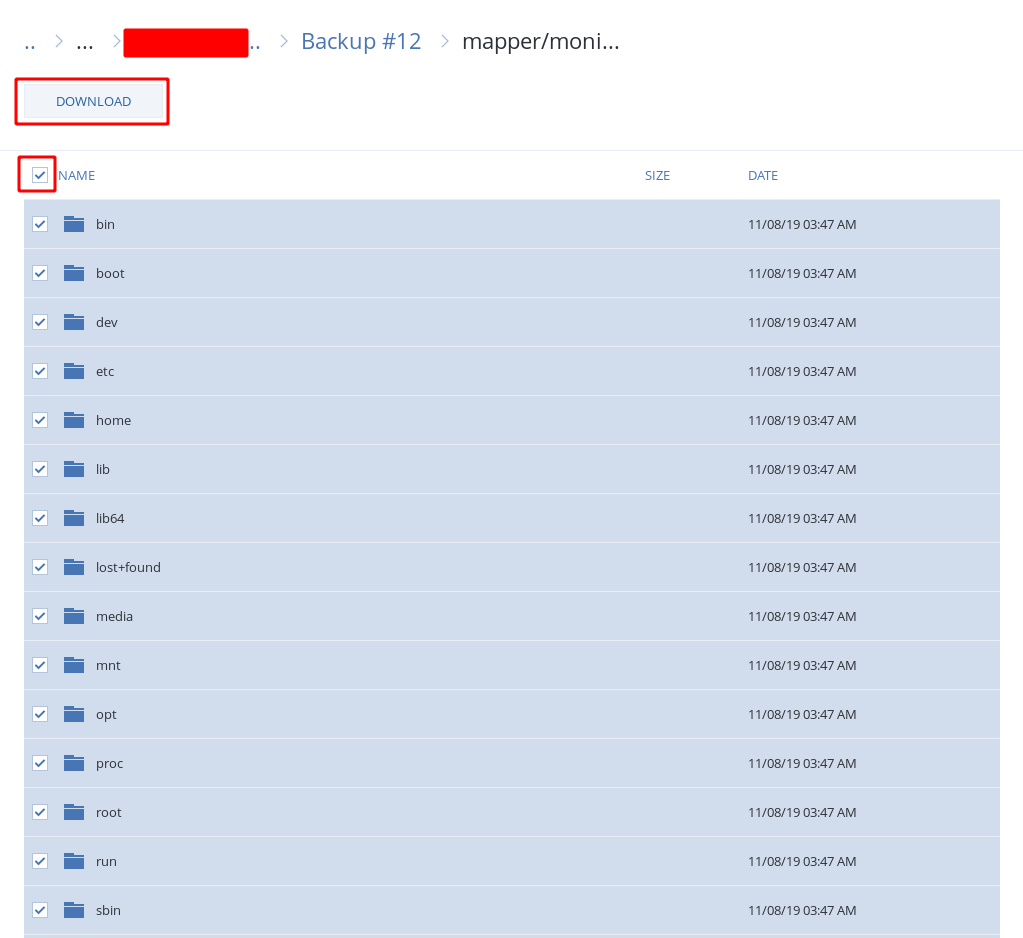The image size is (1023, 938).
Task: Uncheck the dev folder checkbox
Action: coord(40,322)
